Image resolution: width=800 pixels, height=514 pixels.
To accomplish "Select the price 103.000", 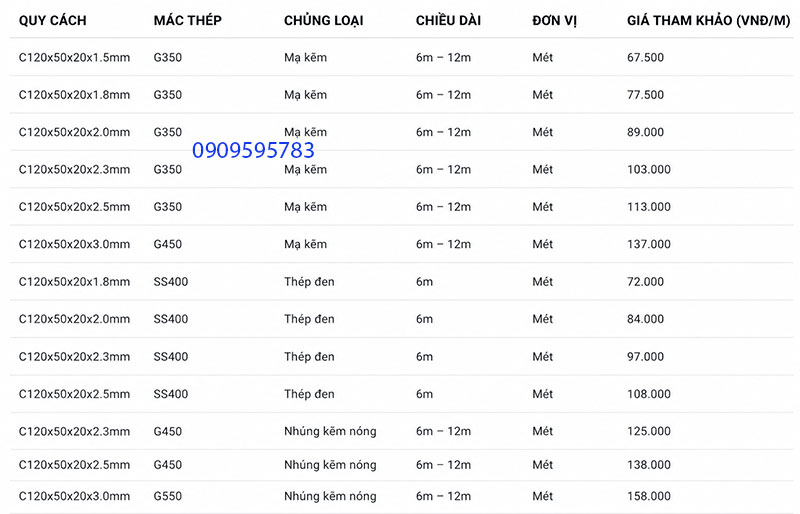I will click(x=648, y=169).
